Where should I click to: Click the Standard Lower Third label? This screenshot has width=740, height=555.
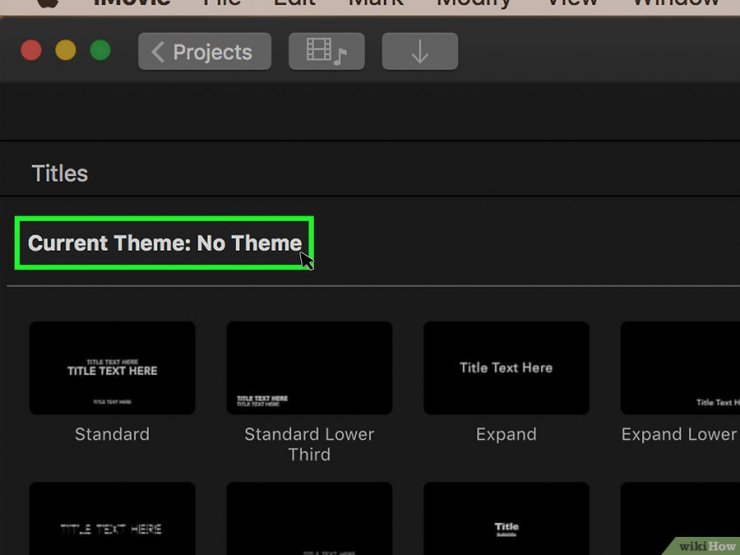309,444
